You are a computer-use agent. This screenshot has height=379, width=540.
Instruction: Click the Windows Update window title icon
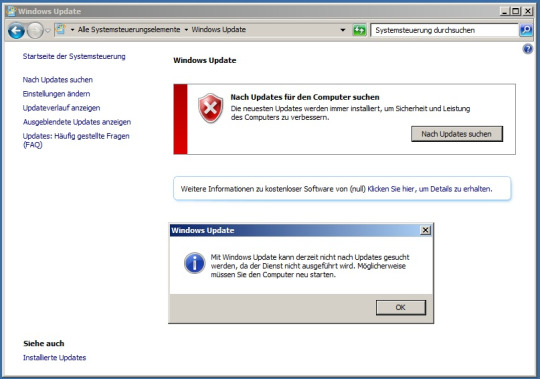(11, 11)
